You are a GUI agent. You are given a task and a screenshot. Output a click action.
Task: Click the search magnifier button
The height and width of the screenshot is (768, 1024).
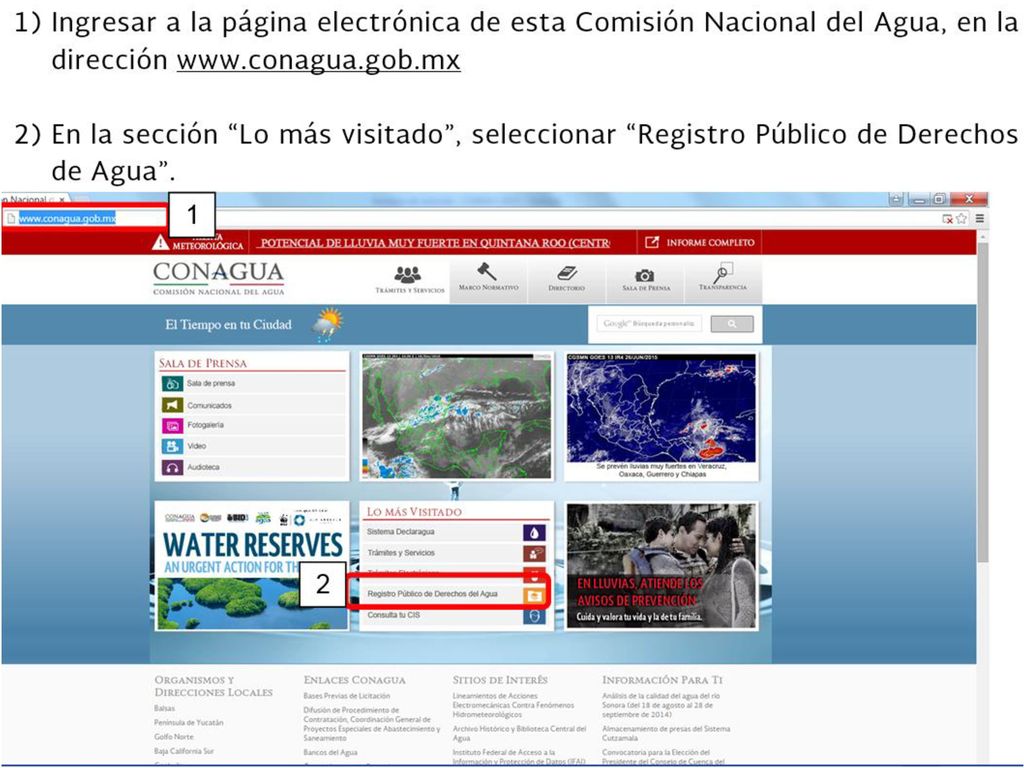click(732, 324)
